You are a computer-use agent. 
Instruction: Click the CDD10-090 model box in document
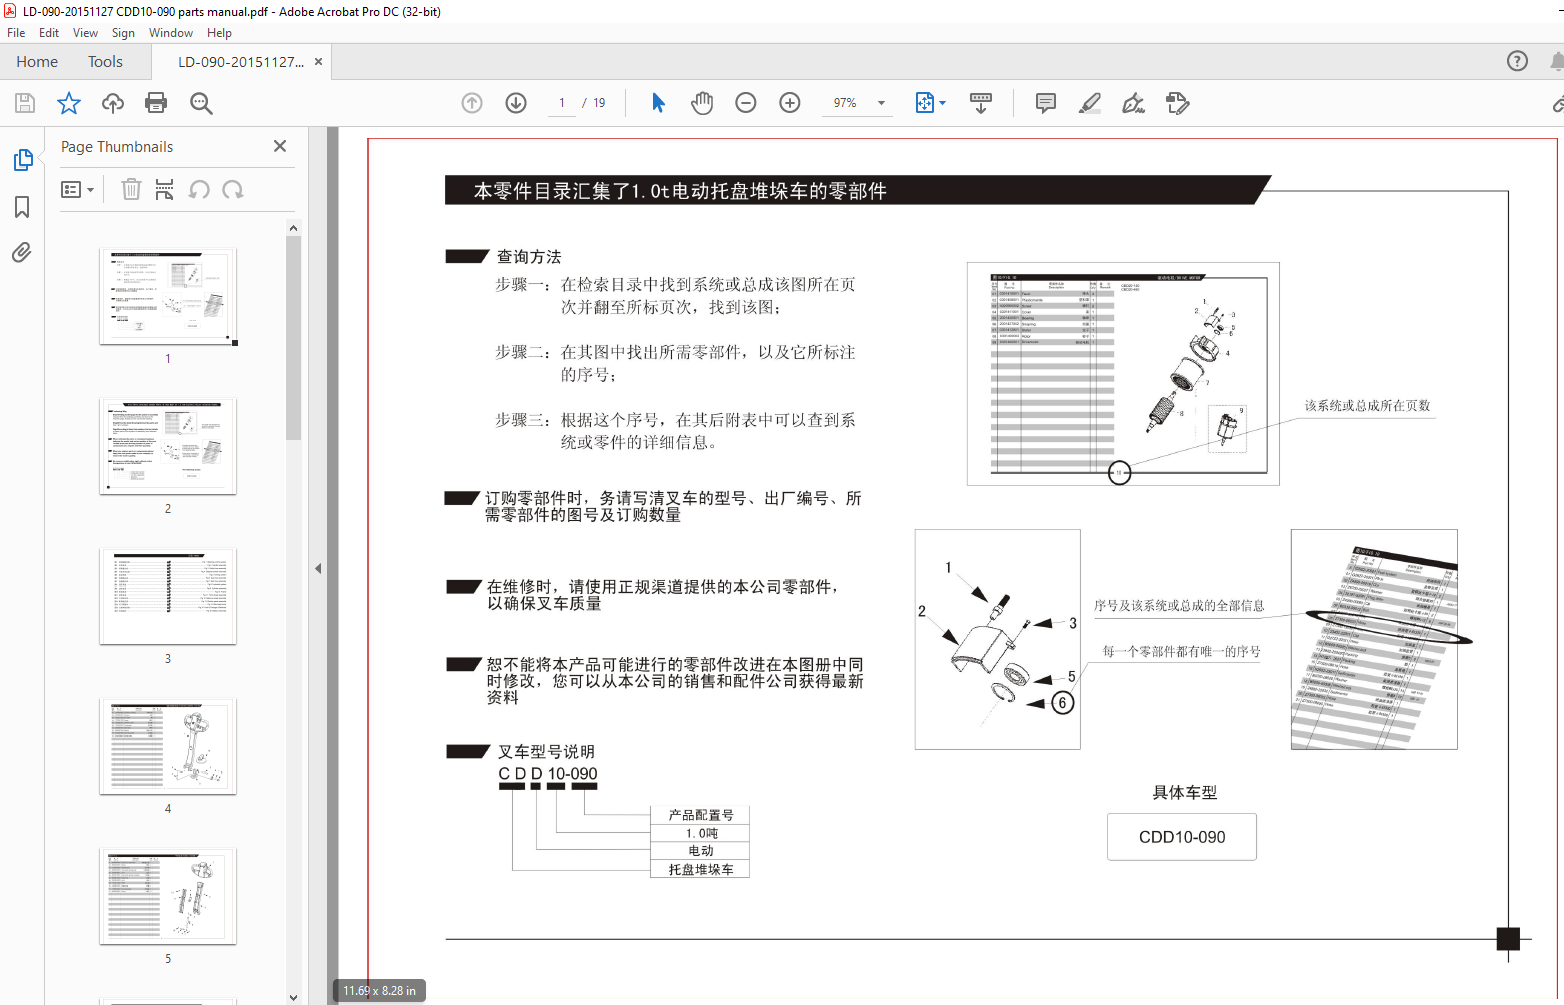[1182, 837]
